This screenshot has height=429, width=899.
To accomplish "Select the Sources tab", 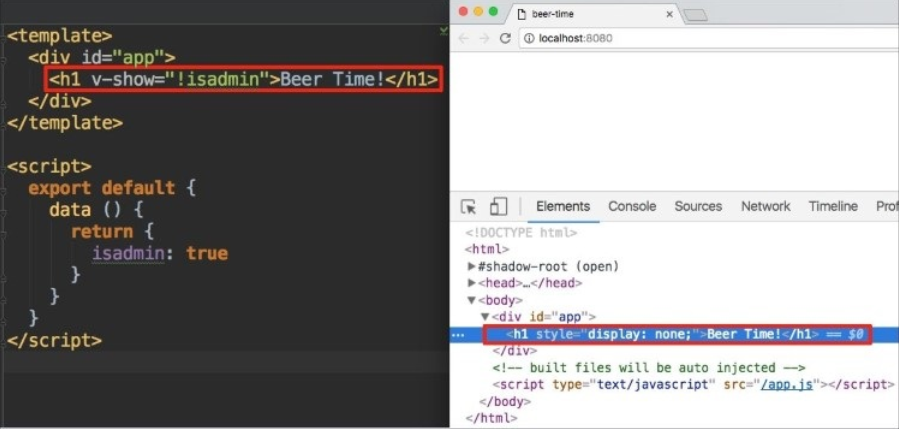I will pyautogui.click(x=698, y=207).
